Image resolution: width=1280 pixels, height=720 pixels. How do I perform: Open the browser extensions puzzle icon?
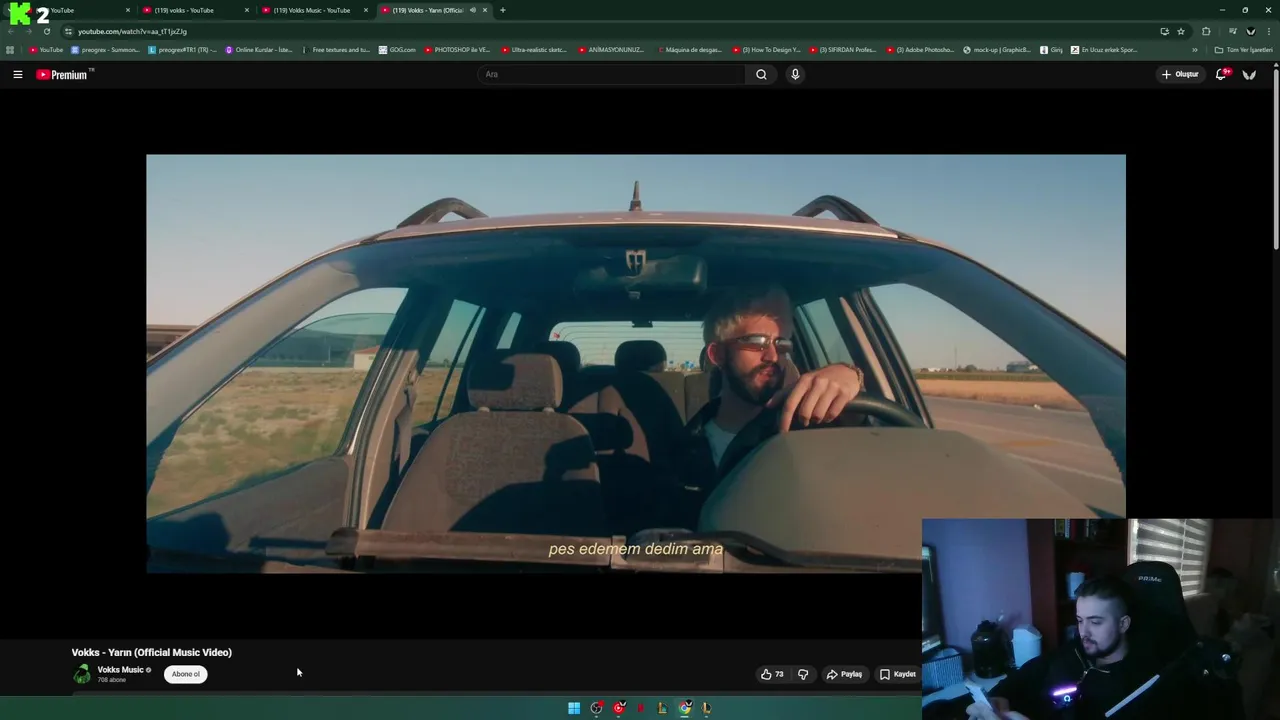click(x=1206, y=31)
